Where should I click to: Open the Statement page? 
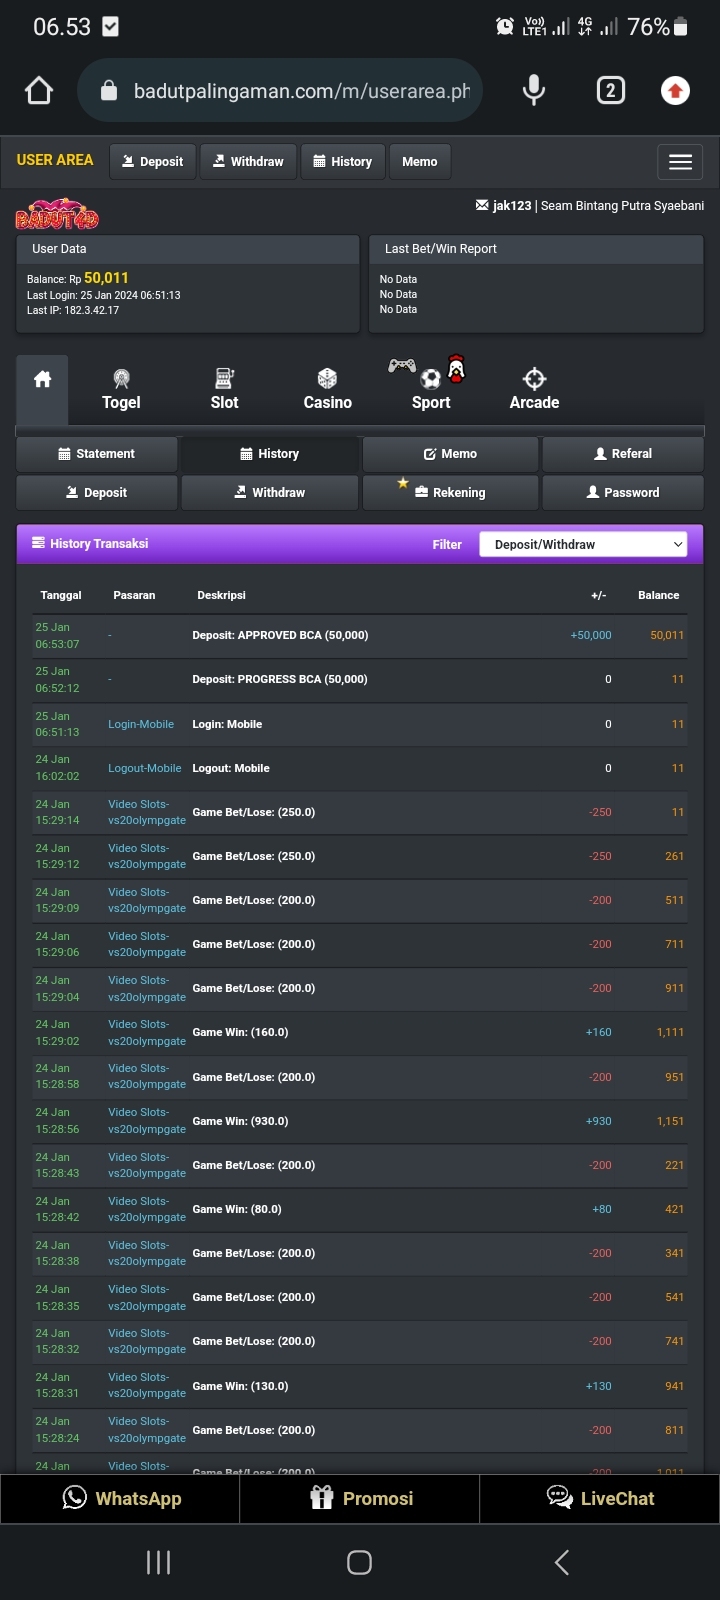(x=97, y=454)
